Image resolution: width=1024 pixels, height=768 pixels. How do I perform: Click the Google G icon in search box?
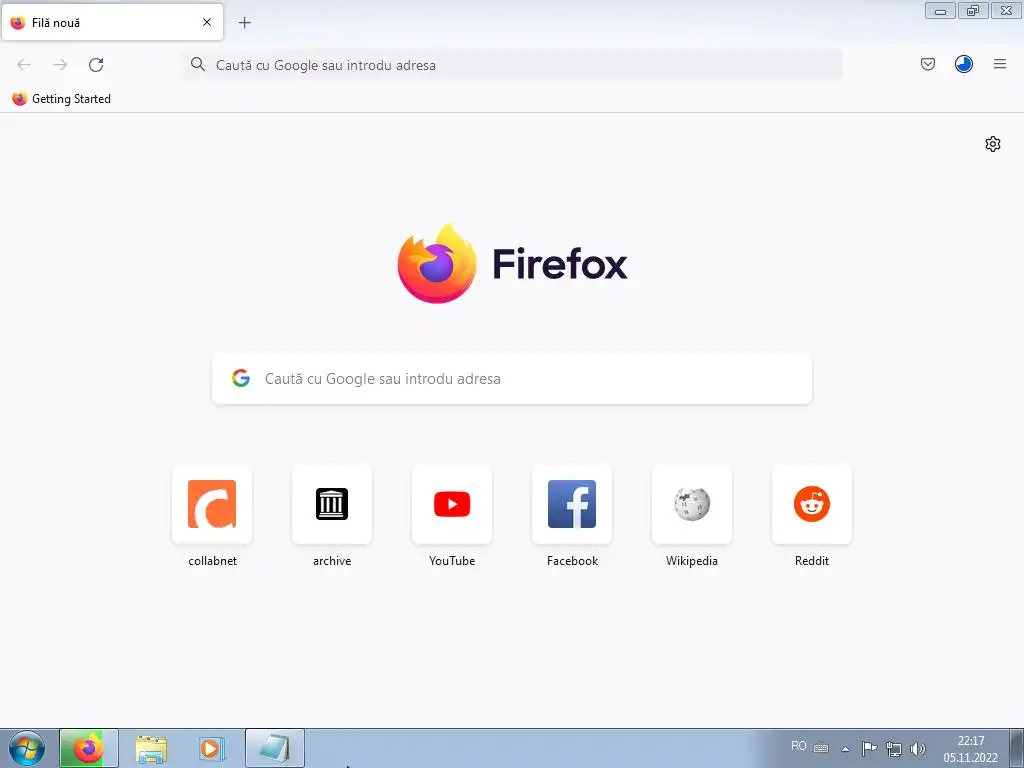pyautogui.click(x=241, y=378)
